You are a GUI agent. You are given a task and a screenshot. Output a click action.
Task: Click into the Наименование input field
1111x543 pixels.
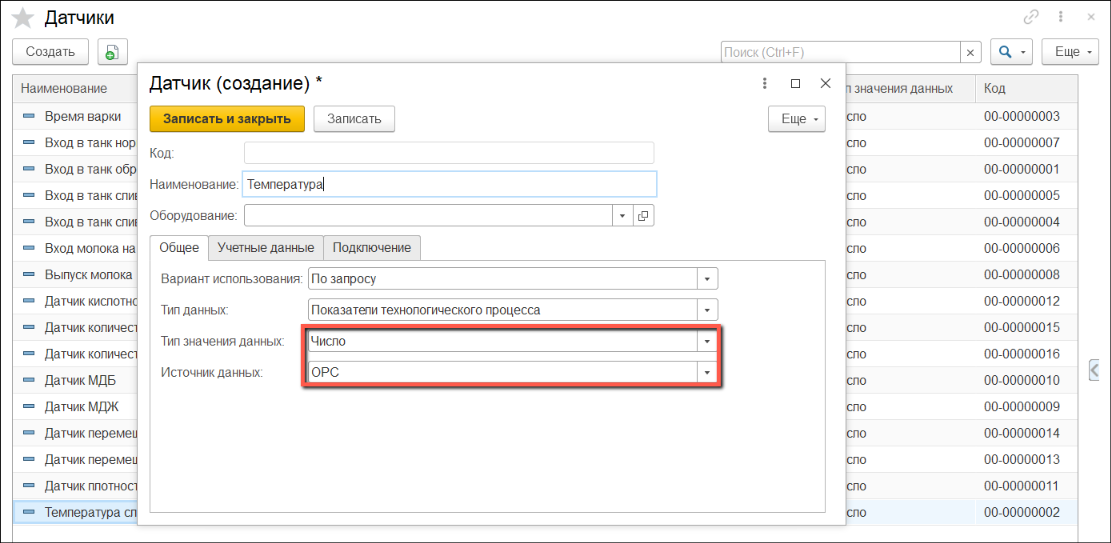point(450,184)
